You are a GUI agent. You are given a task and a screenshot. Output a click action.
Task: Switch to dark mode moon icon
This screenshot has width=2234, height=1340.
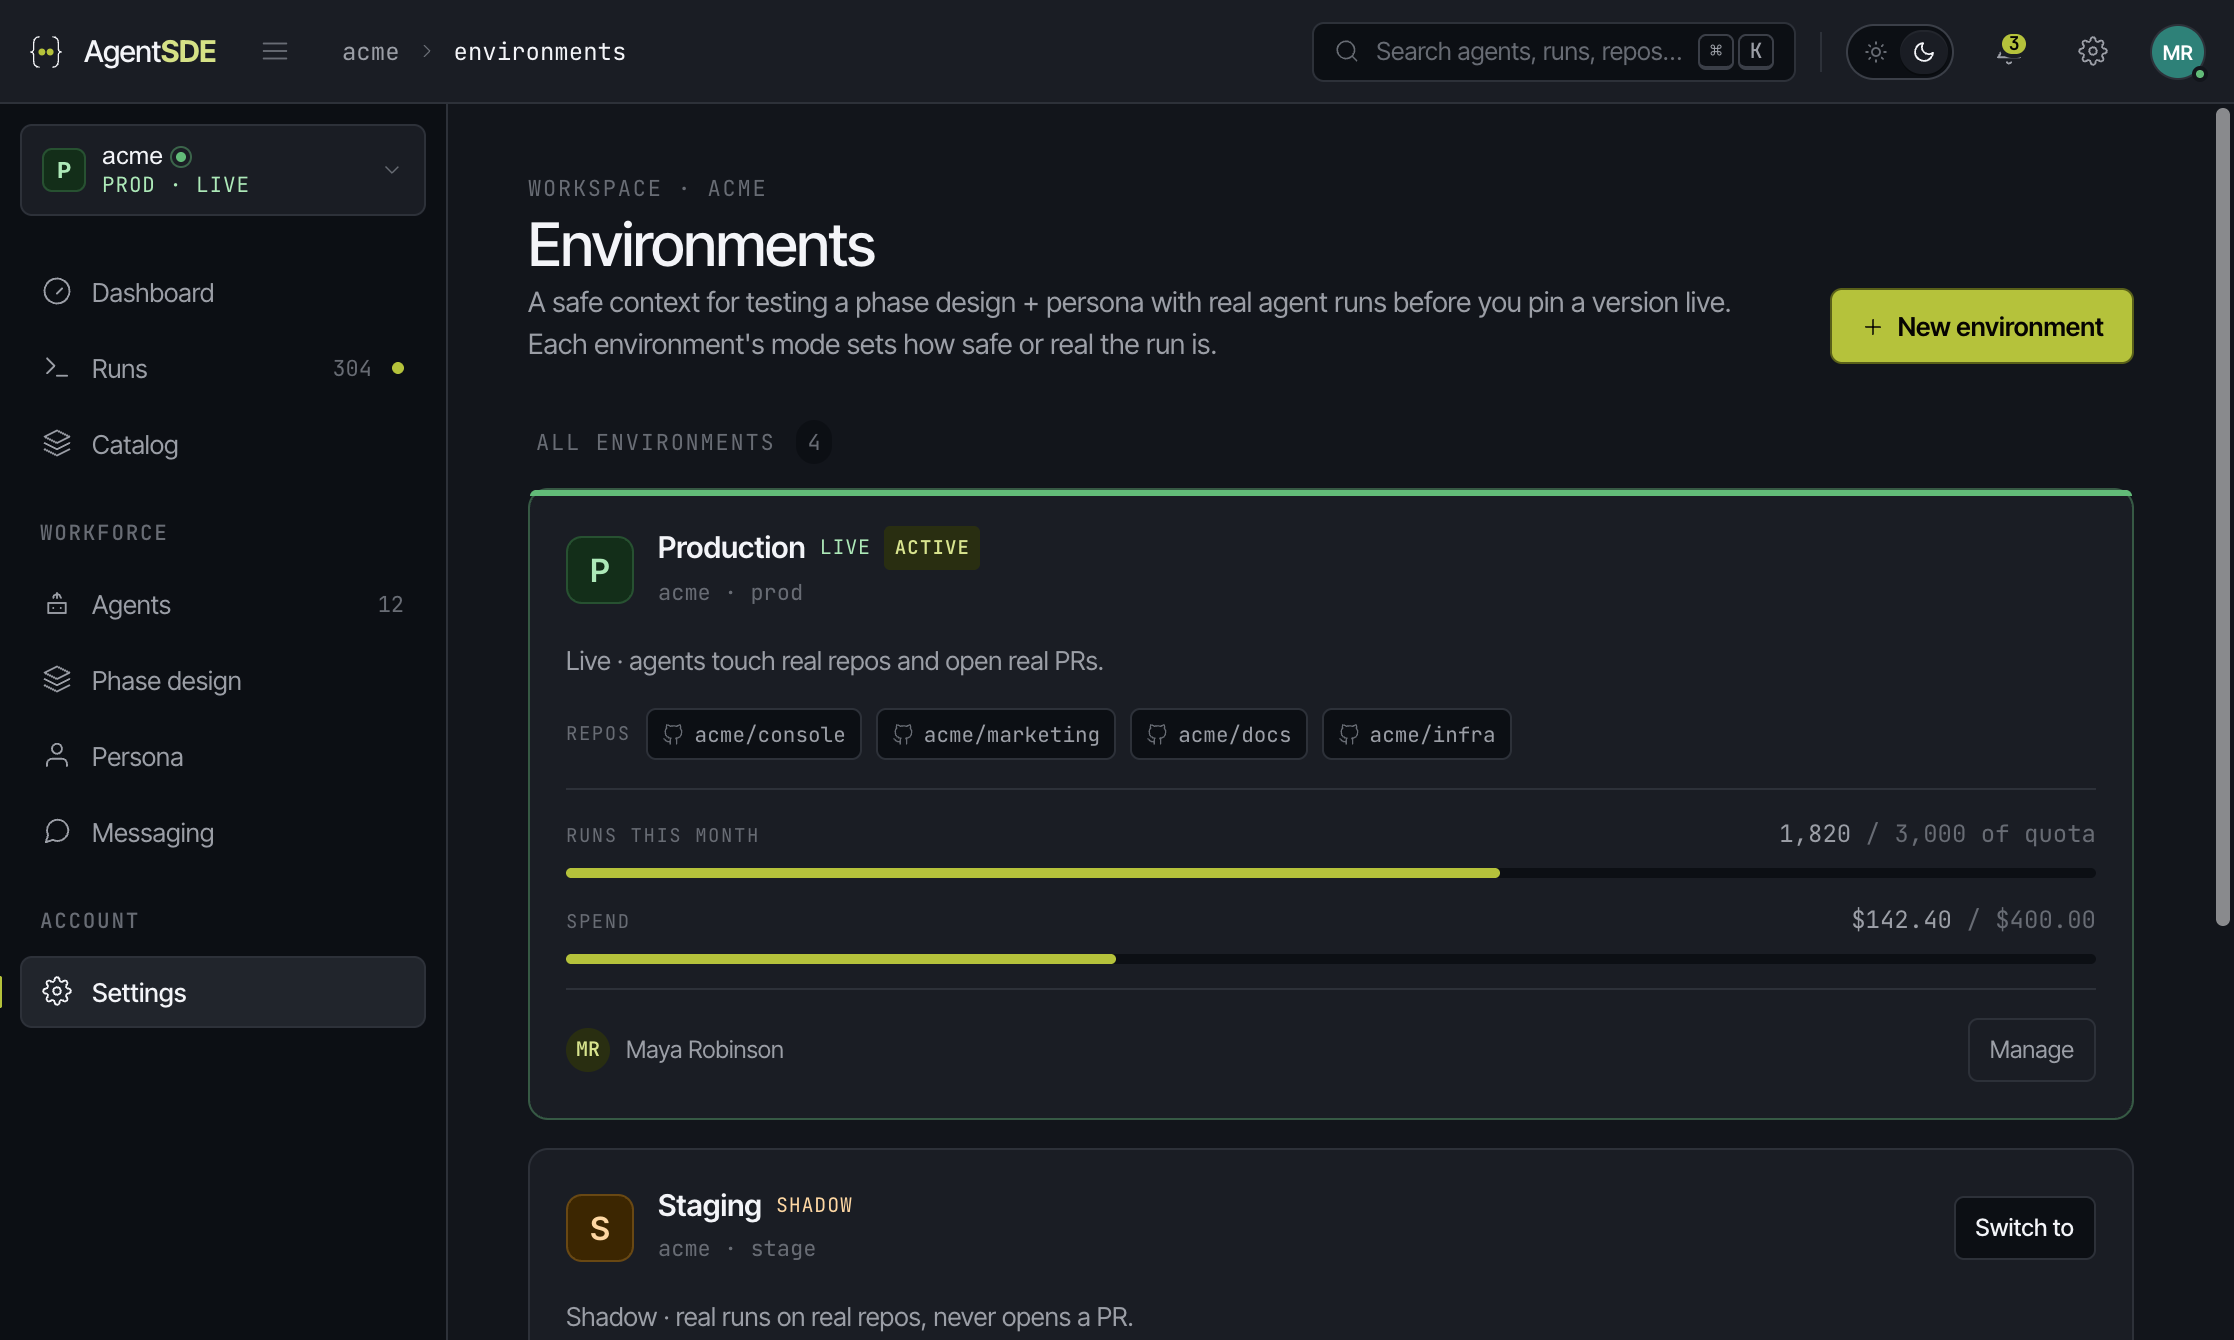(x=1924, y=51)
